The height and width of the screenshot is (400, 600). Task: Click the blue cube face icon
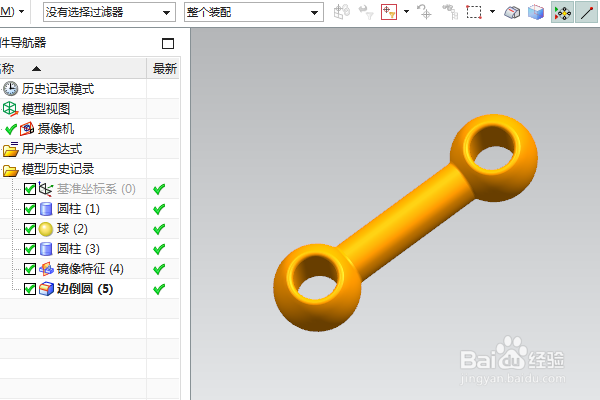536,13
